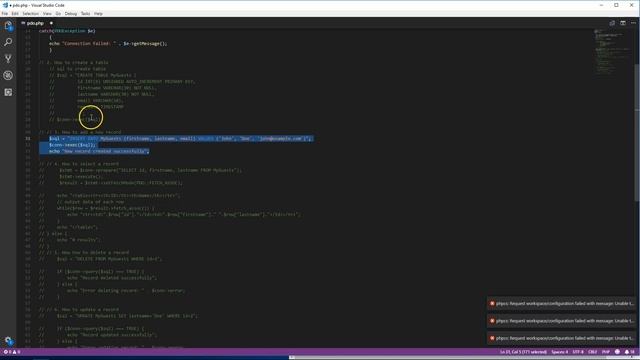Open the Selection menu

(x=31, y=14)
